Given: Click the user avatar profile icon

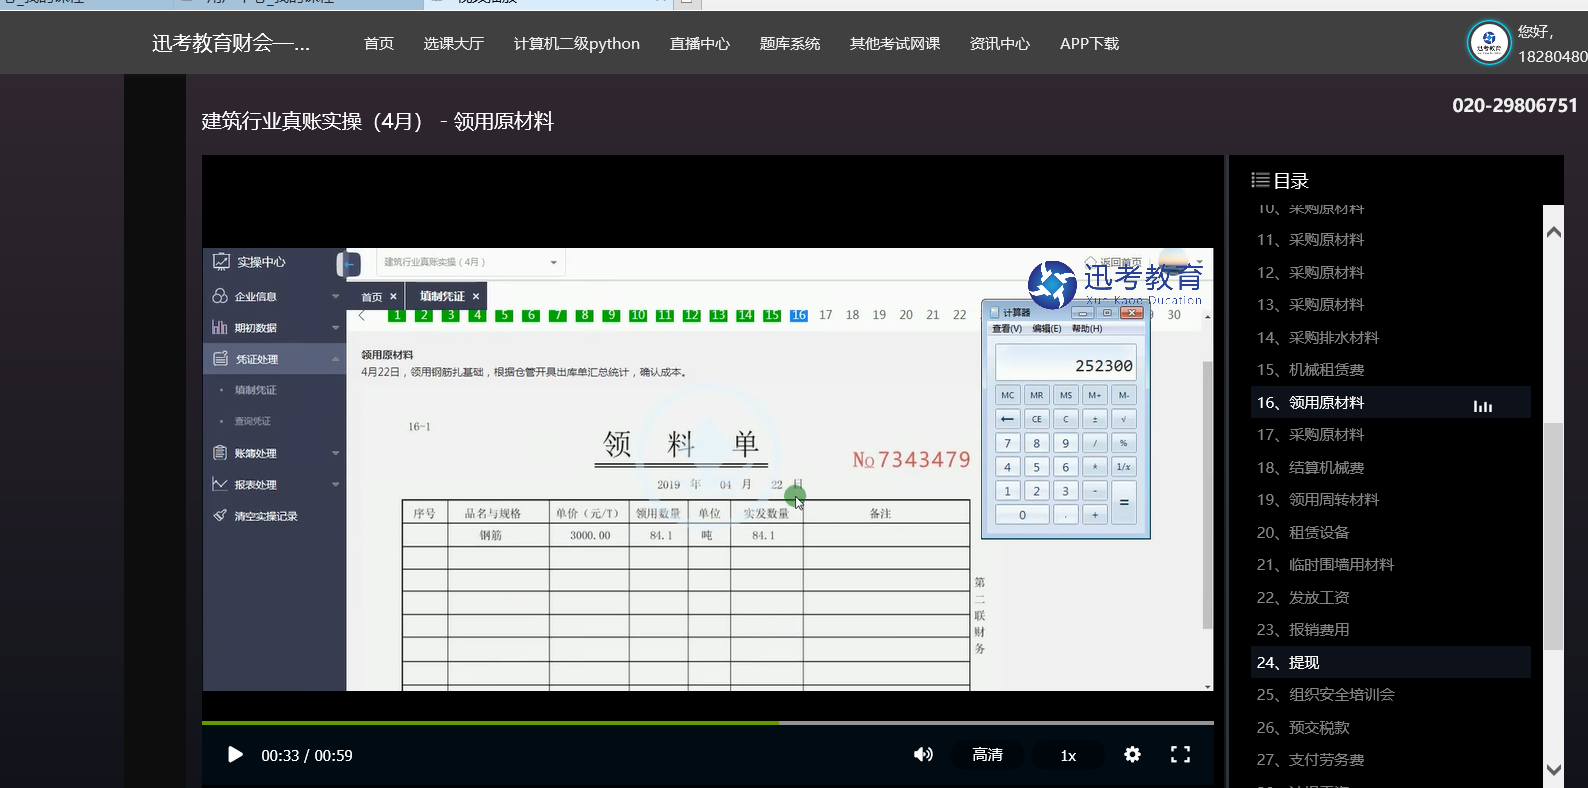Looking at the screenshot, I should pos(1488,44).
